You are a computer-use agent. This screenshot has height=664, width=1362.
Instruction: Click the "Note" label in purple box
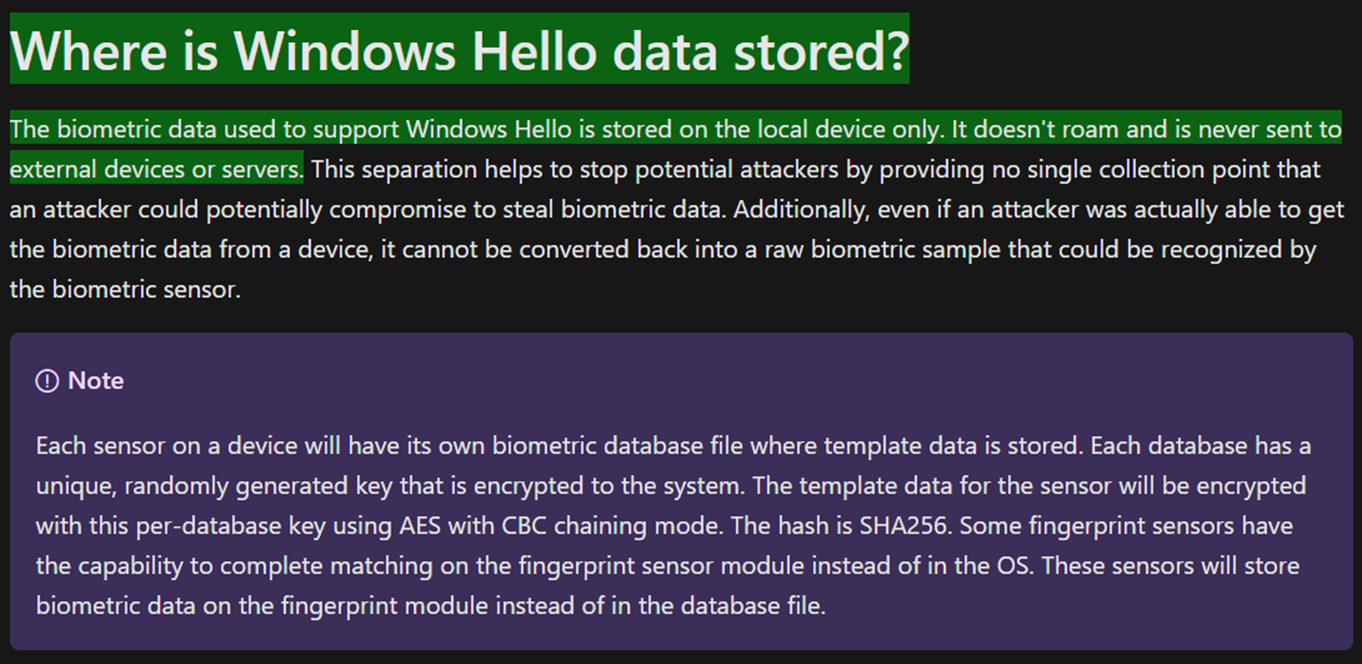96,381
